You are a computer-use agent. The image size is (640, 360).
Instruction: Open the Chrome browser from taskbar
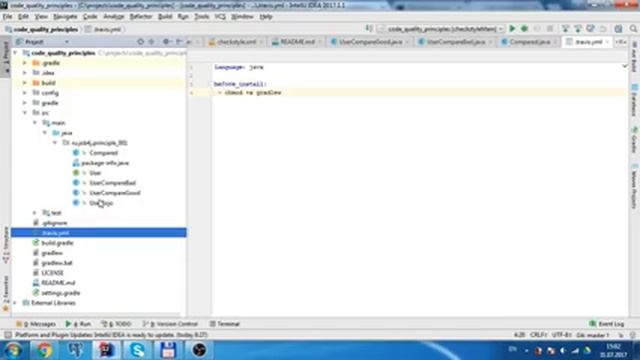click(x=44, y=350)
